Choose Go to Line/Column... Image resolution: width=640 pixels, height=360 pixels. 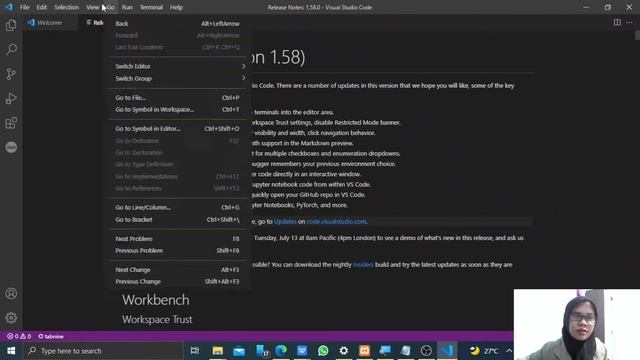pos(178,207)
